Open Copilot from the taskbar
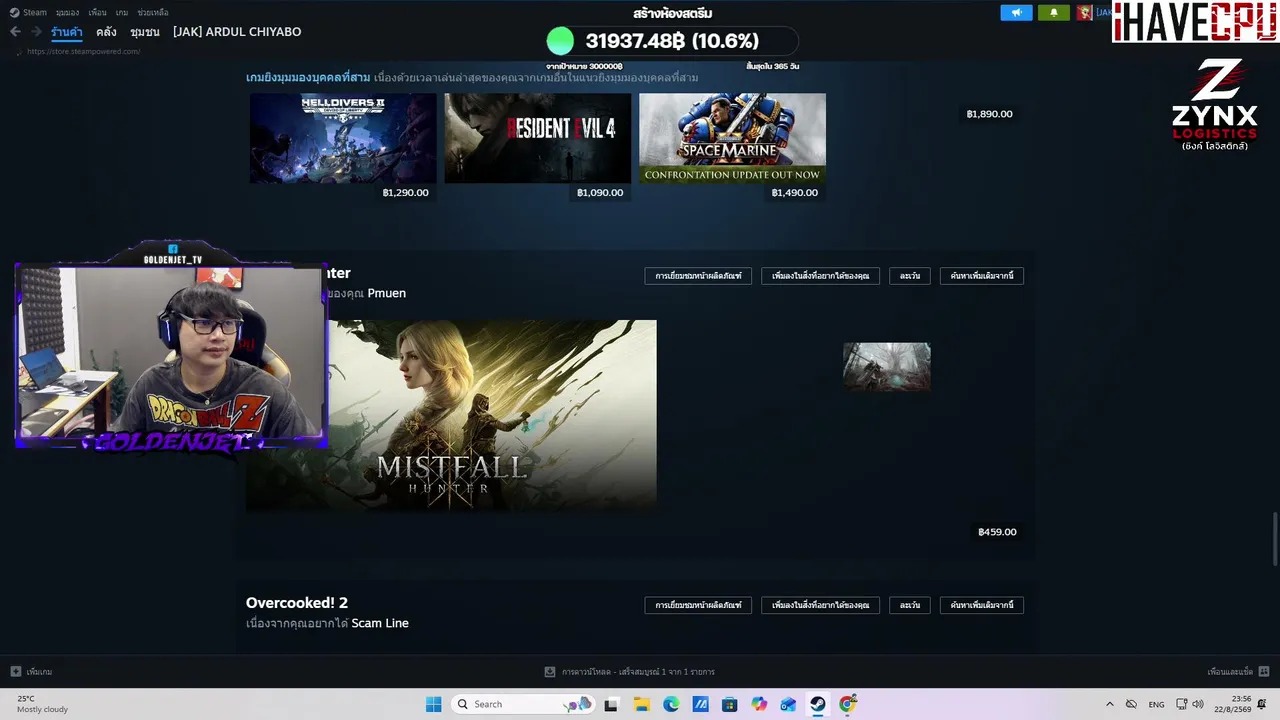This screenshot has height=720, width=1280. 759,704
